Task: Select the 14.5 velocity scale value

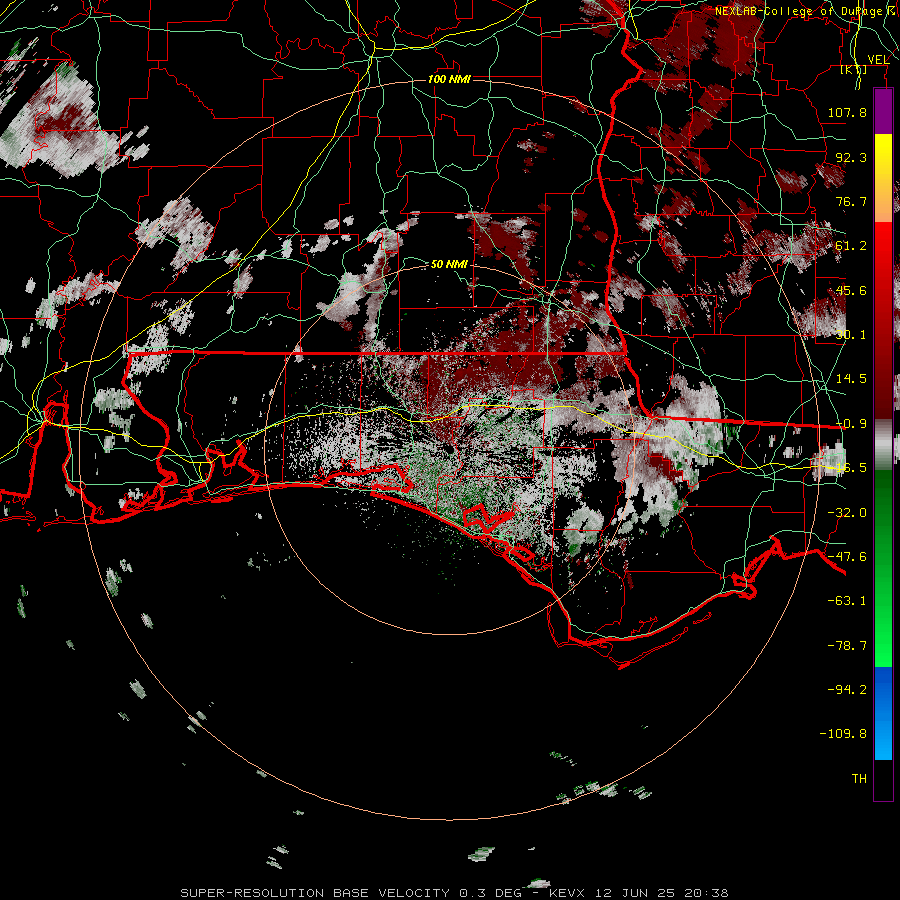Action: pos(851,379)
